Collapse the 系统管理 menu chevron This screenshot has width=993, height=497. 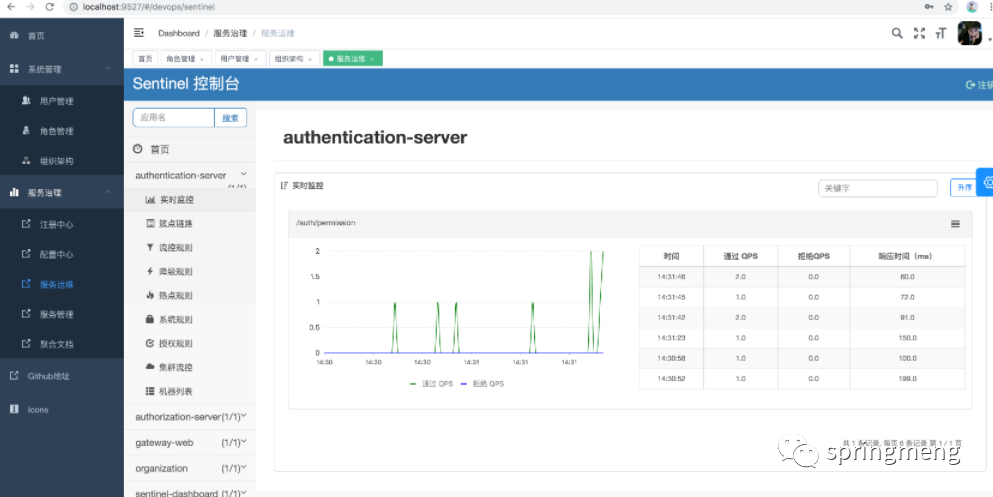[108, 68]
